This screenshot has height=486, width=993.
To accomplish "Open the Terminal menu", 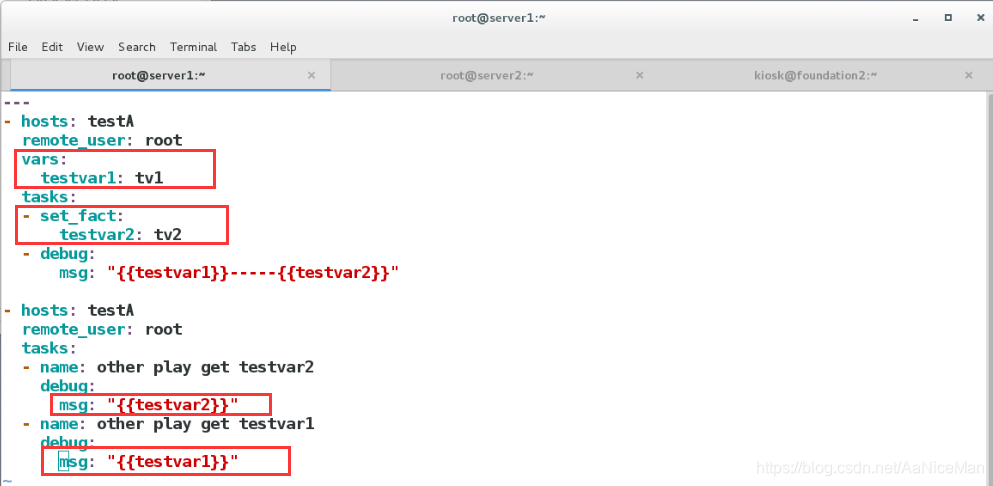I will 193,47.
